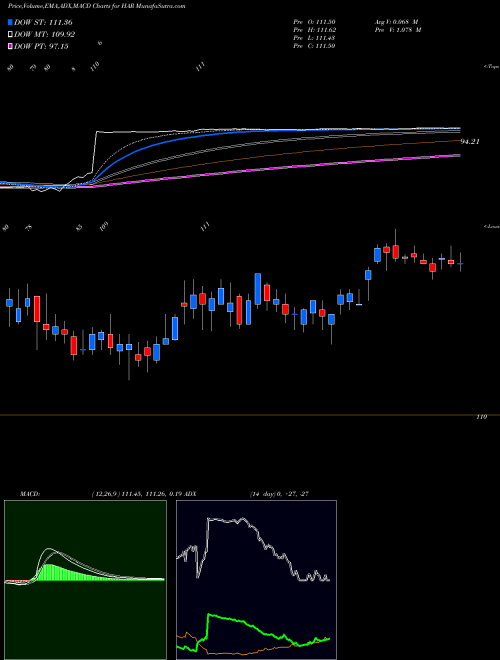
Task: Click the 'Pre C: 111.59' close value
Action: pos(314,46)
